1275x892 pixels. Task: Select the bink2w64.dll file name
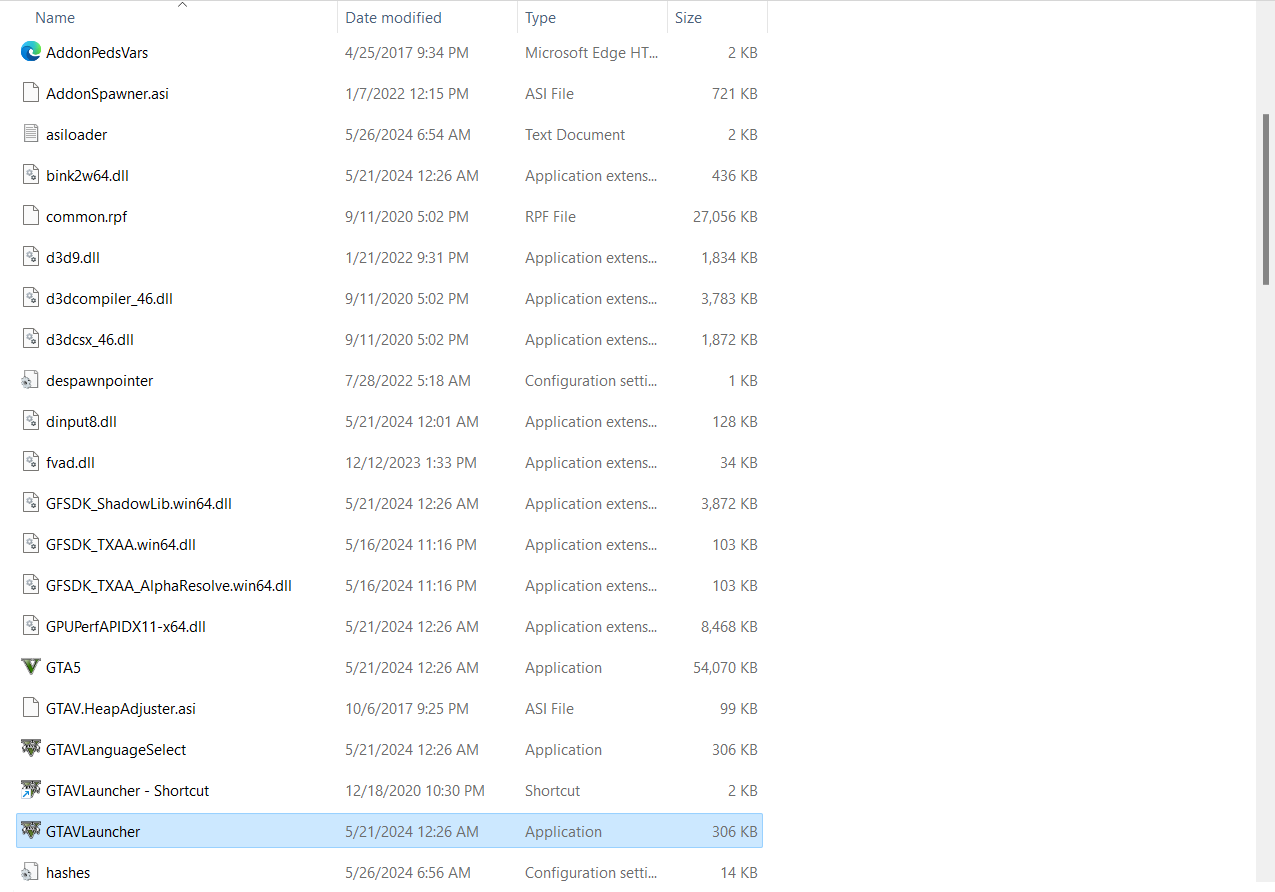tap(87, 175)
